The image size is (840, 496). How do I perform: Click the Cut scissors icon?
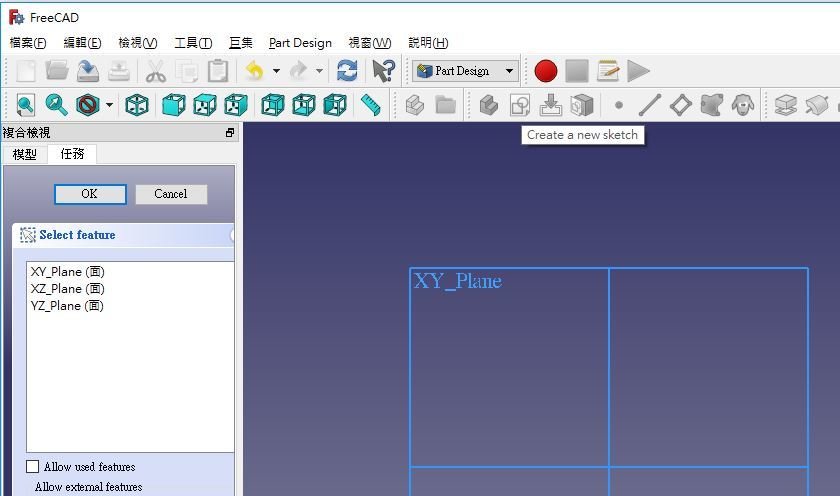pyautogui.click(x=155, y=71)
